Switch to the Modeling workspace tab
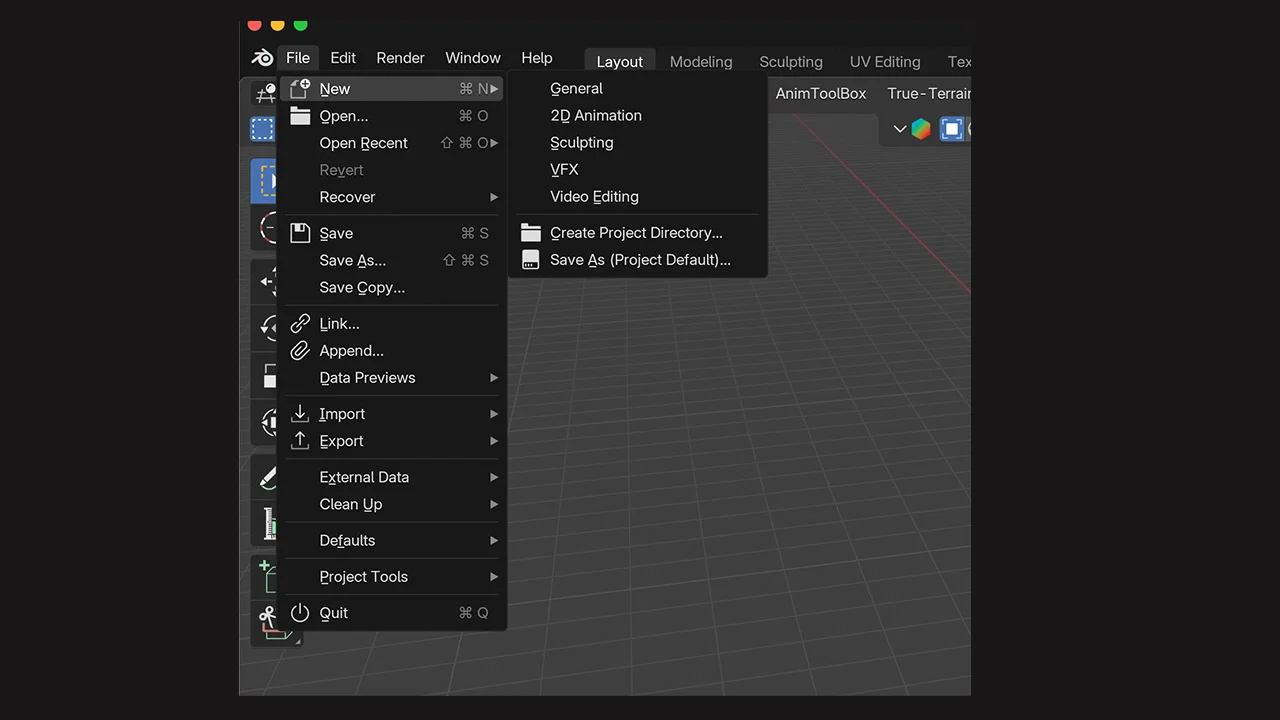 (x=700, y=61)
